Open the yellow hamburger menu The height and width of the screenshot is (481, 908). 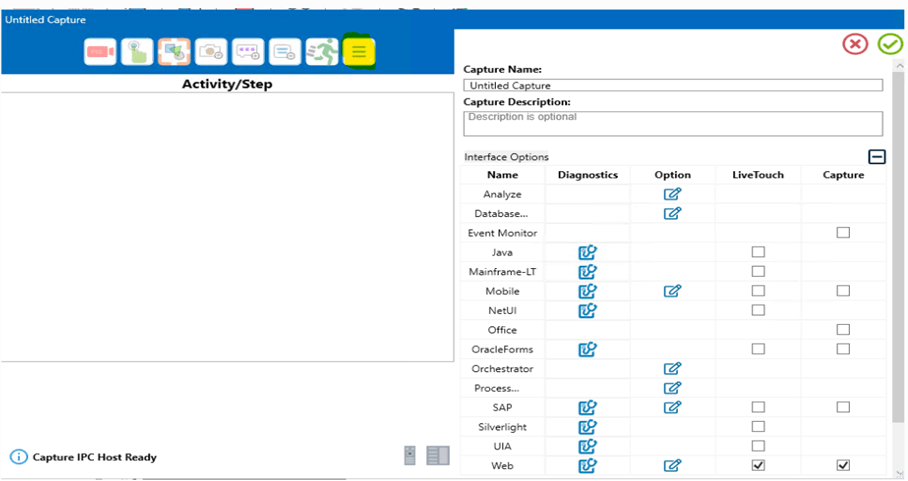pyautogui.click(x=359, y=52)
